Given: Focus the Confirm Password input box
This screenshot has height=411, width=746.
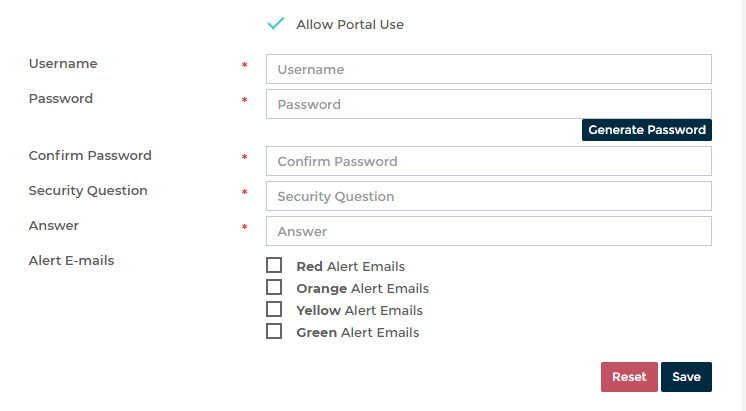Looking at the screenshot, I should pos(488,162).
